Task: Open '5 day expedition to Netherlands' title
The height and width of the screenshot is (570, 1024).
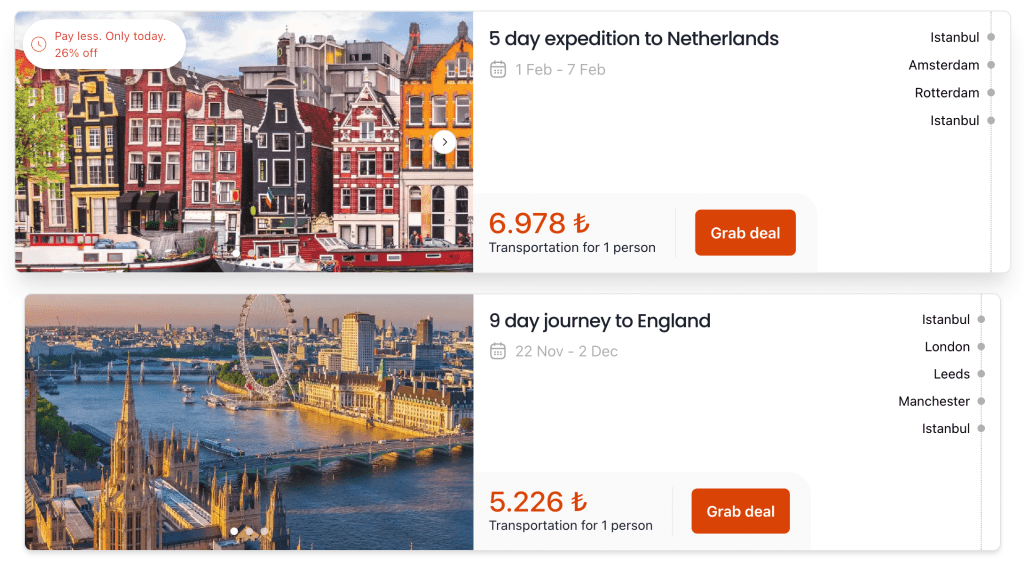Action: coord(633,39)
